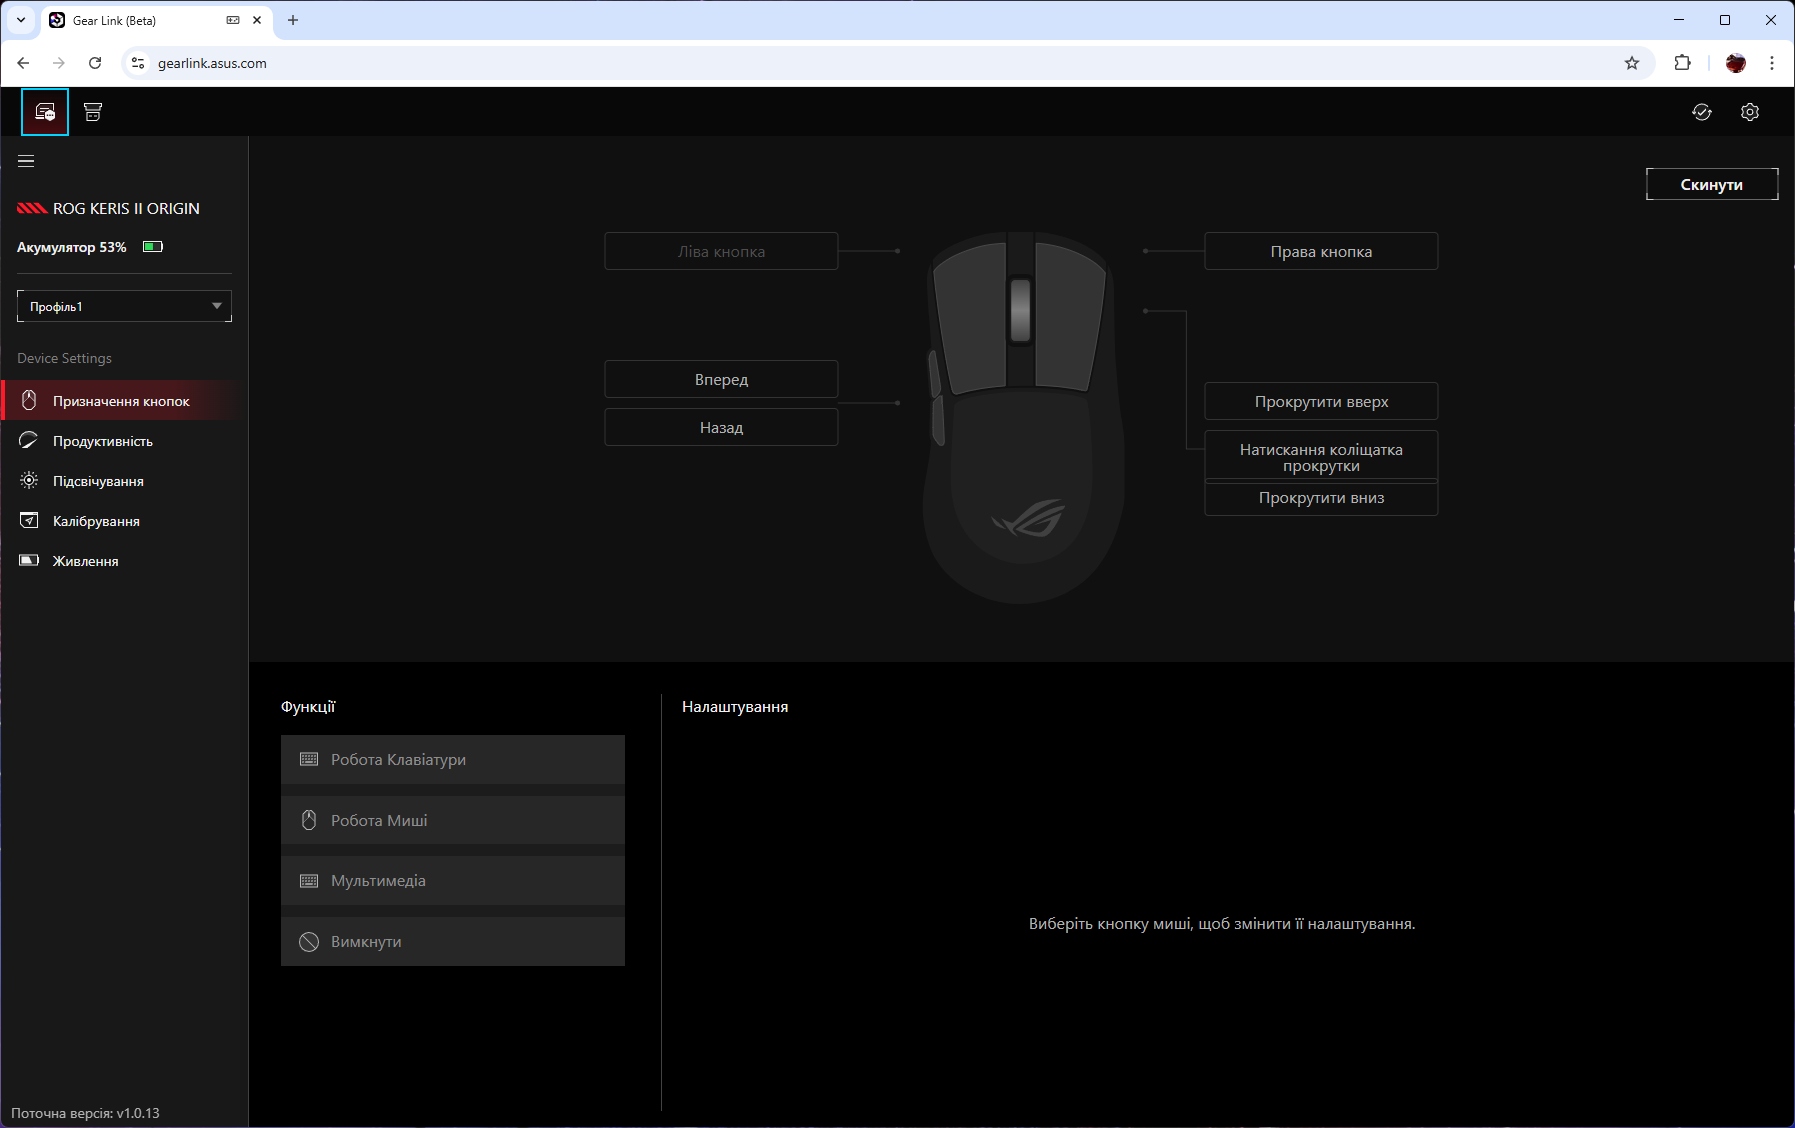The image size is (1795, 1128).
Task: Click the prohibit icon in Вимкнути row
Action: pyautogui.click(x=309, y=942)
